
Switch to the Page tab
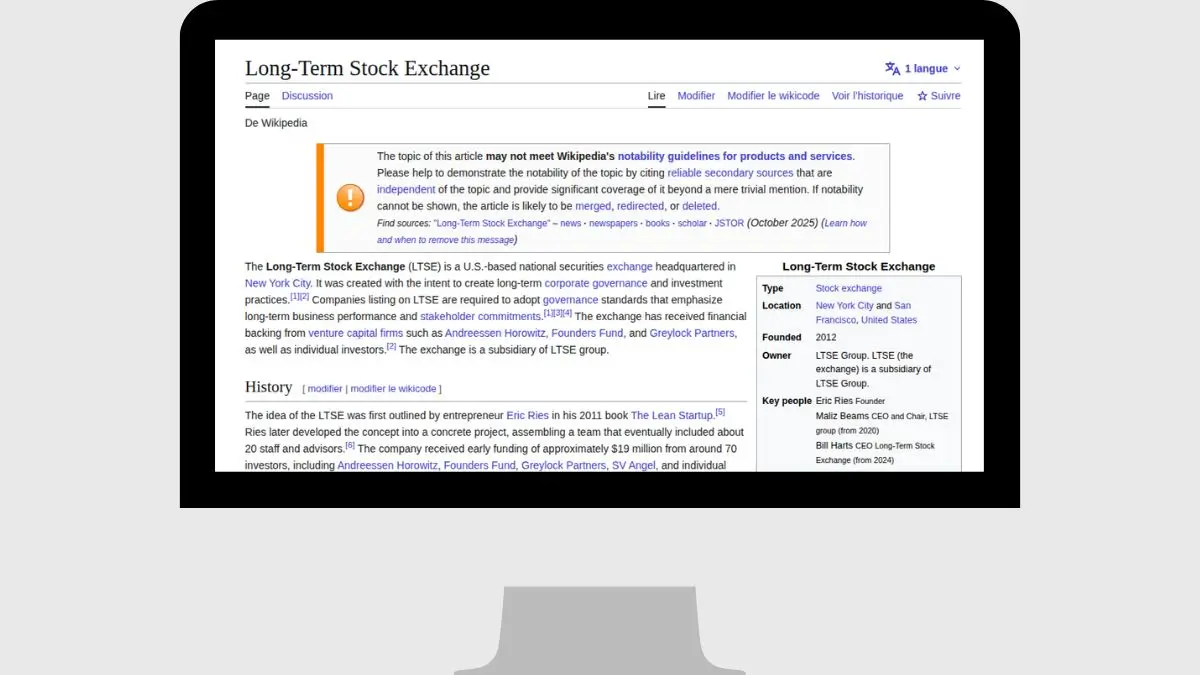tap(257, 96)
